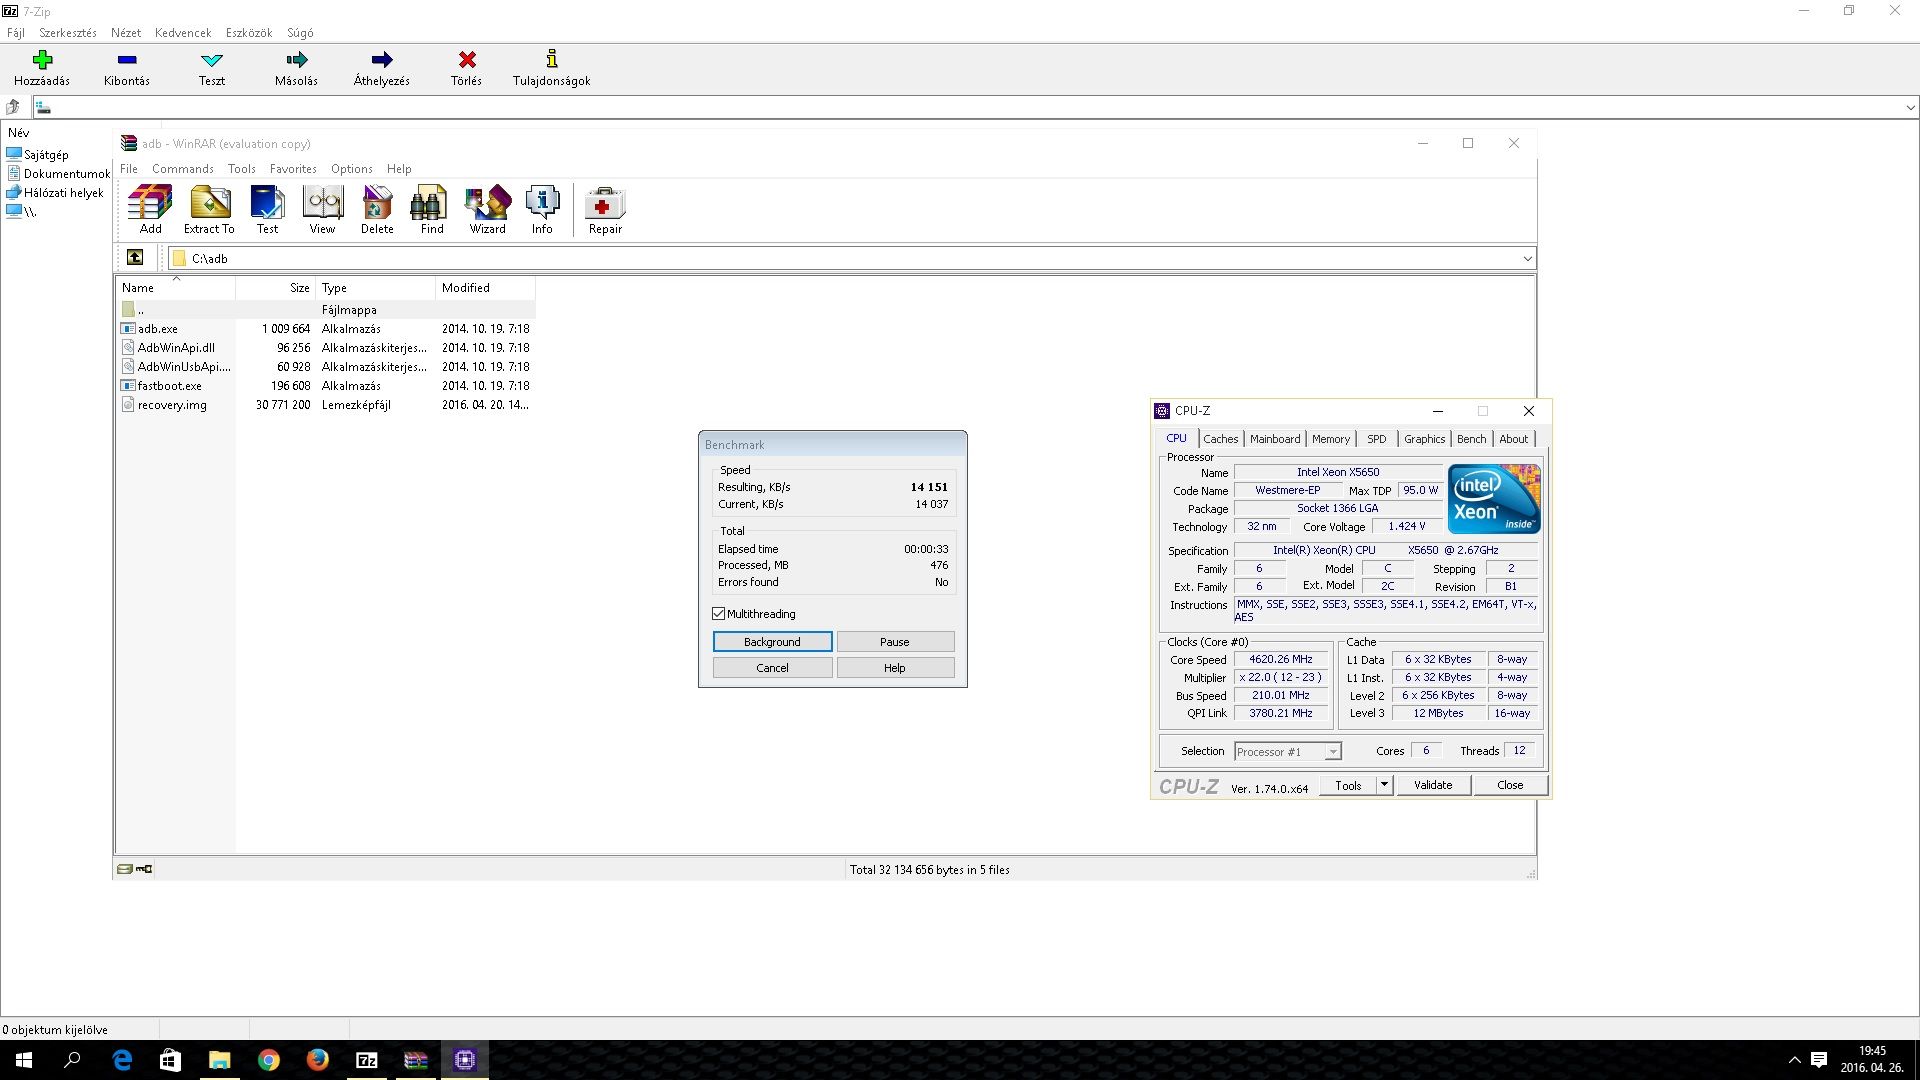The image size is (1920, 1080).
Task: Switch to CPU-Z Mainboard tab
Action: click(x=1275, y=439)
